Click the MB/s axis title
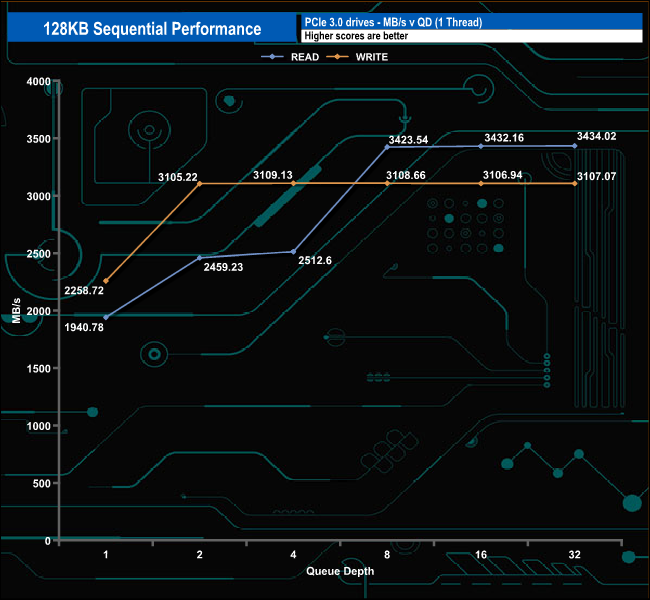Viewport: 650px width, 600px height. click(16, 310)
